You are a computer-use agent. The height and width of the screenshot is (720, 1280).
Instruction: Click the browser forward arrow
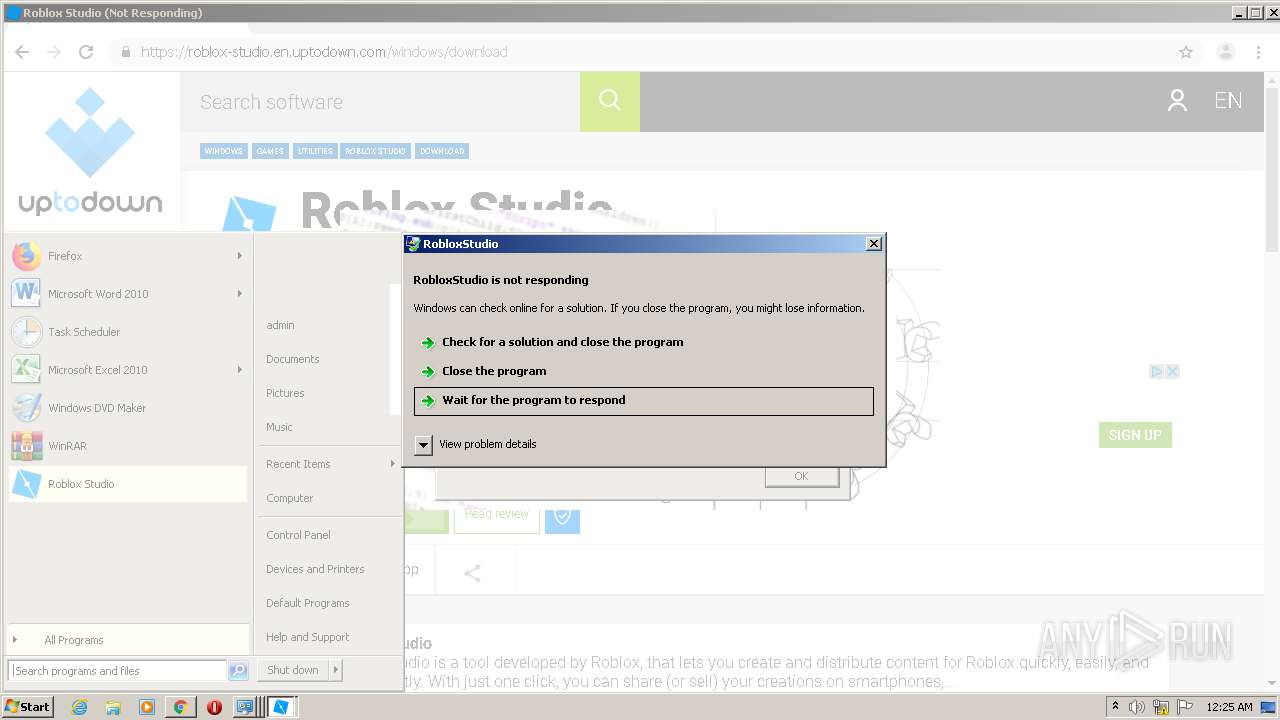point(54,52)
